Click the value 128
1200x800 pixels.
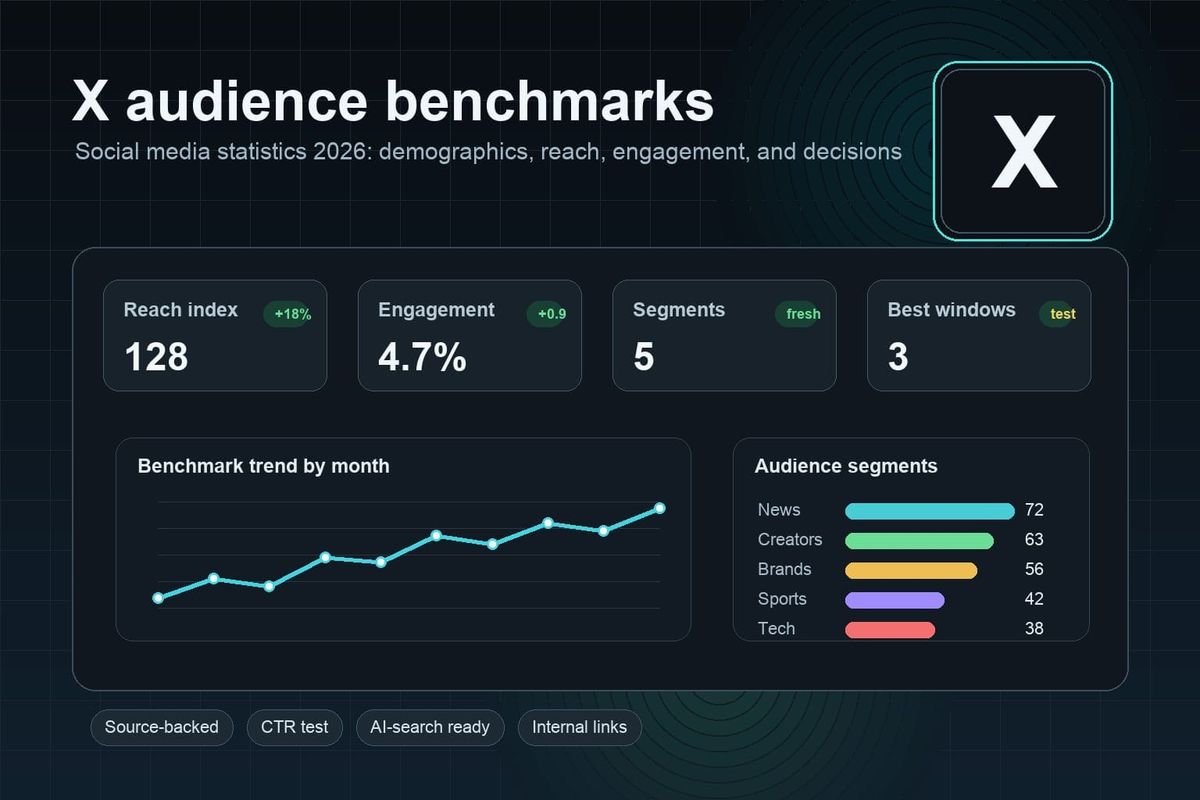click(x=156, y=357)
